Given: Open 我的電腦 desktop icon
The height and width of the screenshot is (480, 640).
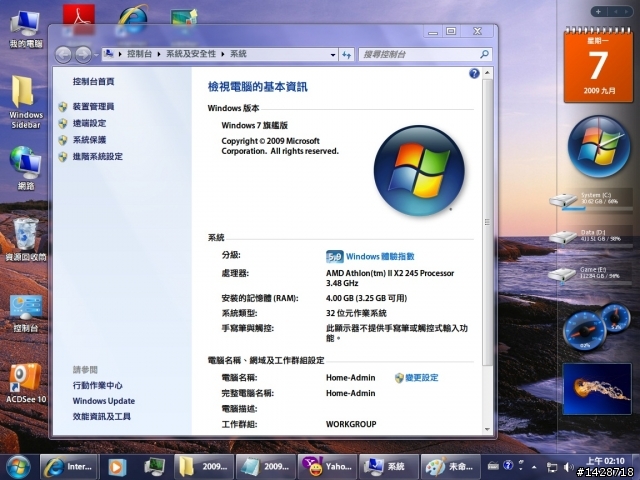Looking at the screenshot, I should coord(25,29).
